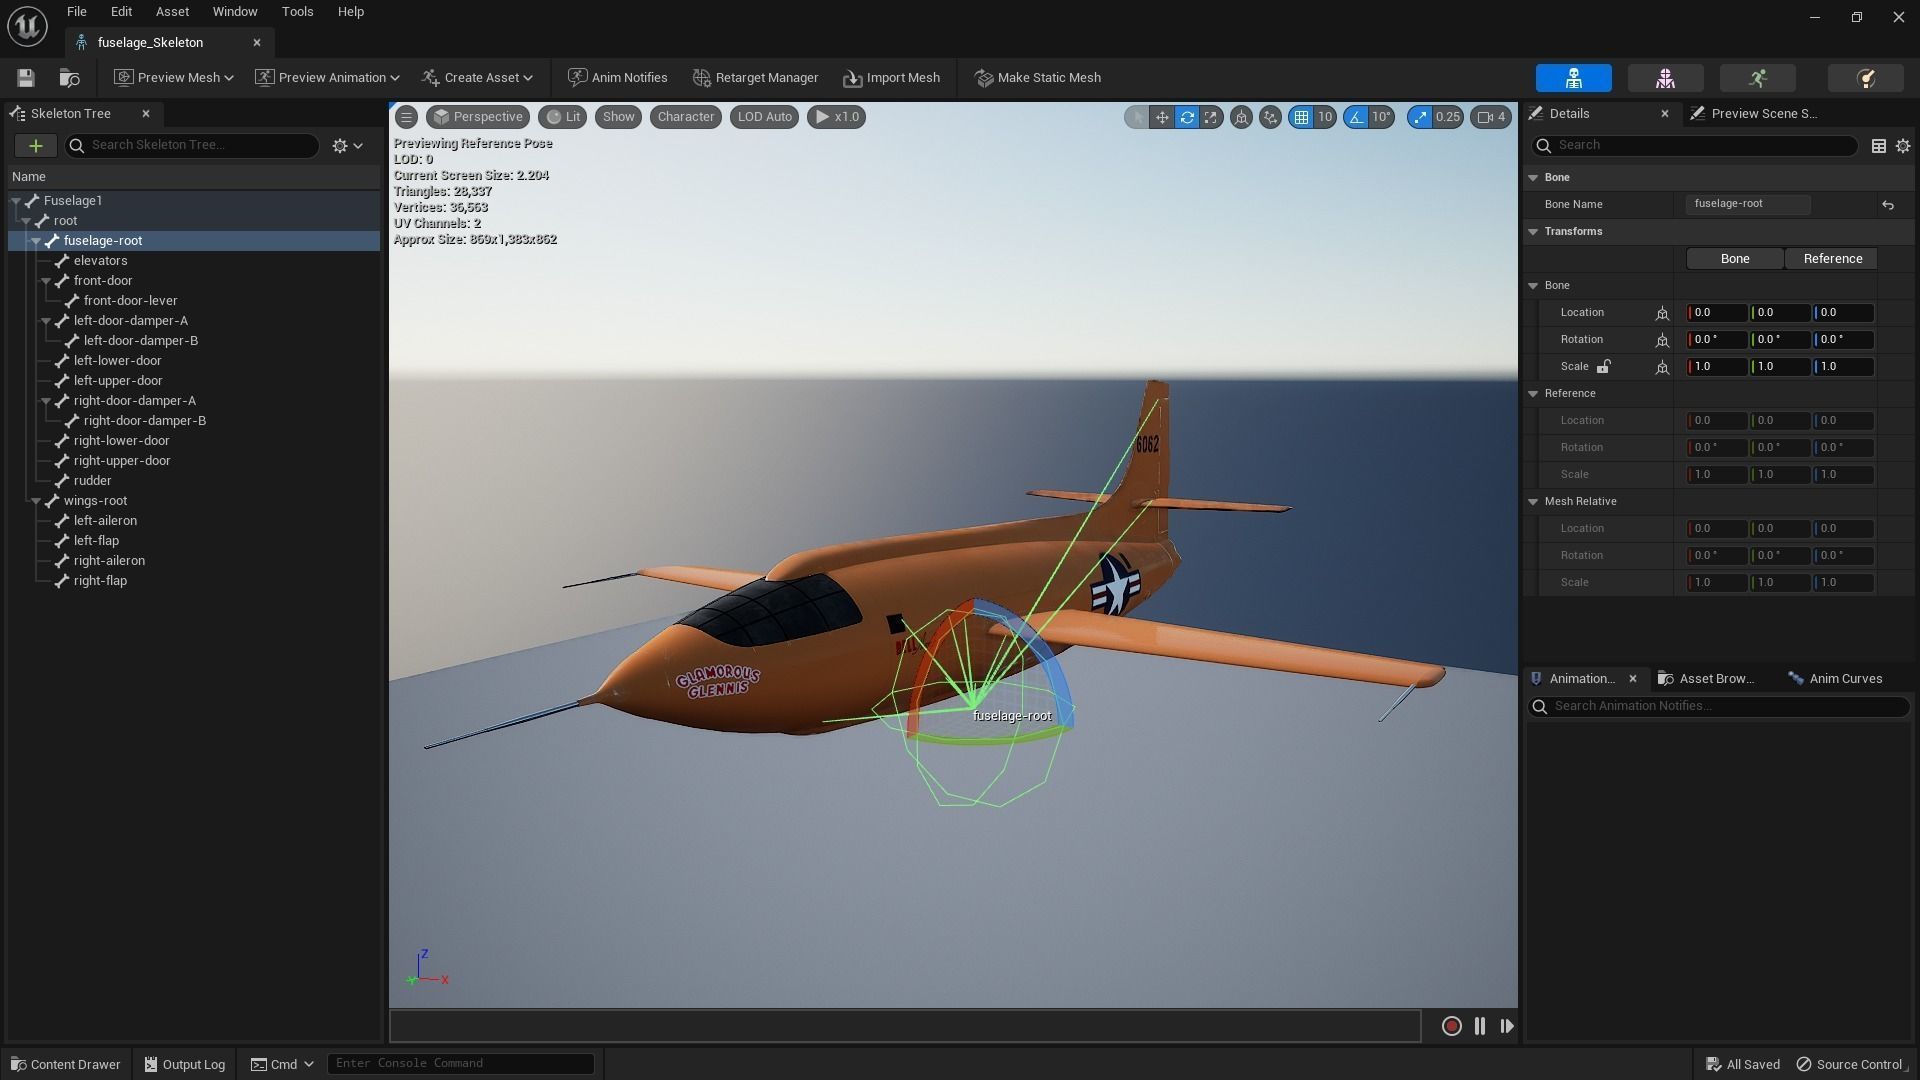This screenshot has width=1920, height=1080.
Task: Open the Tools menu
Action: (x=297, y=12)
